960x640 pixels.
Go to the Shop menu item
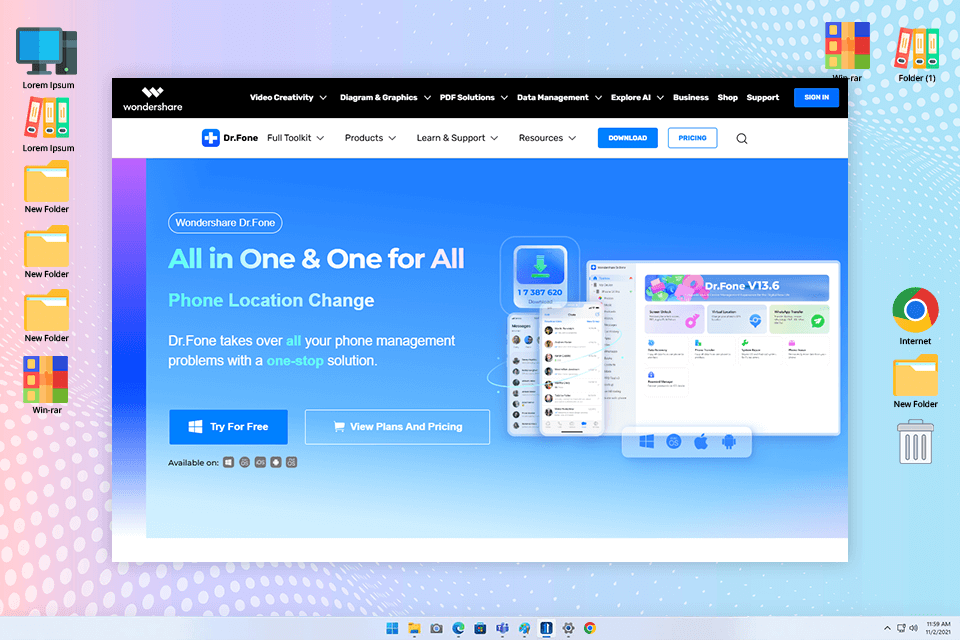click(x=727, y=97)
